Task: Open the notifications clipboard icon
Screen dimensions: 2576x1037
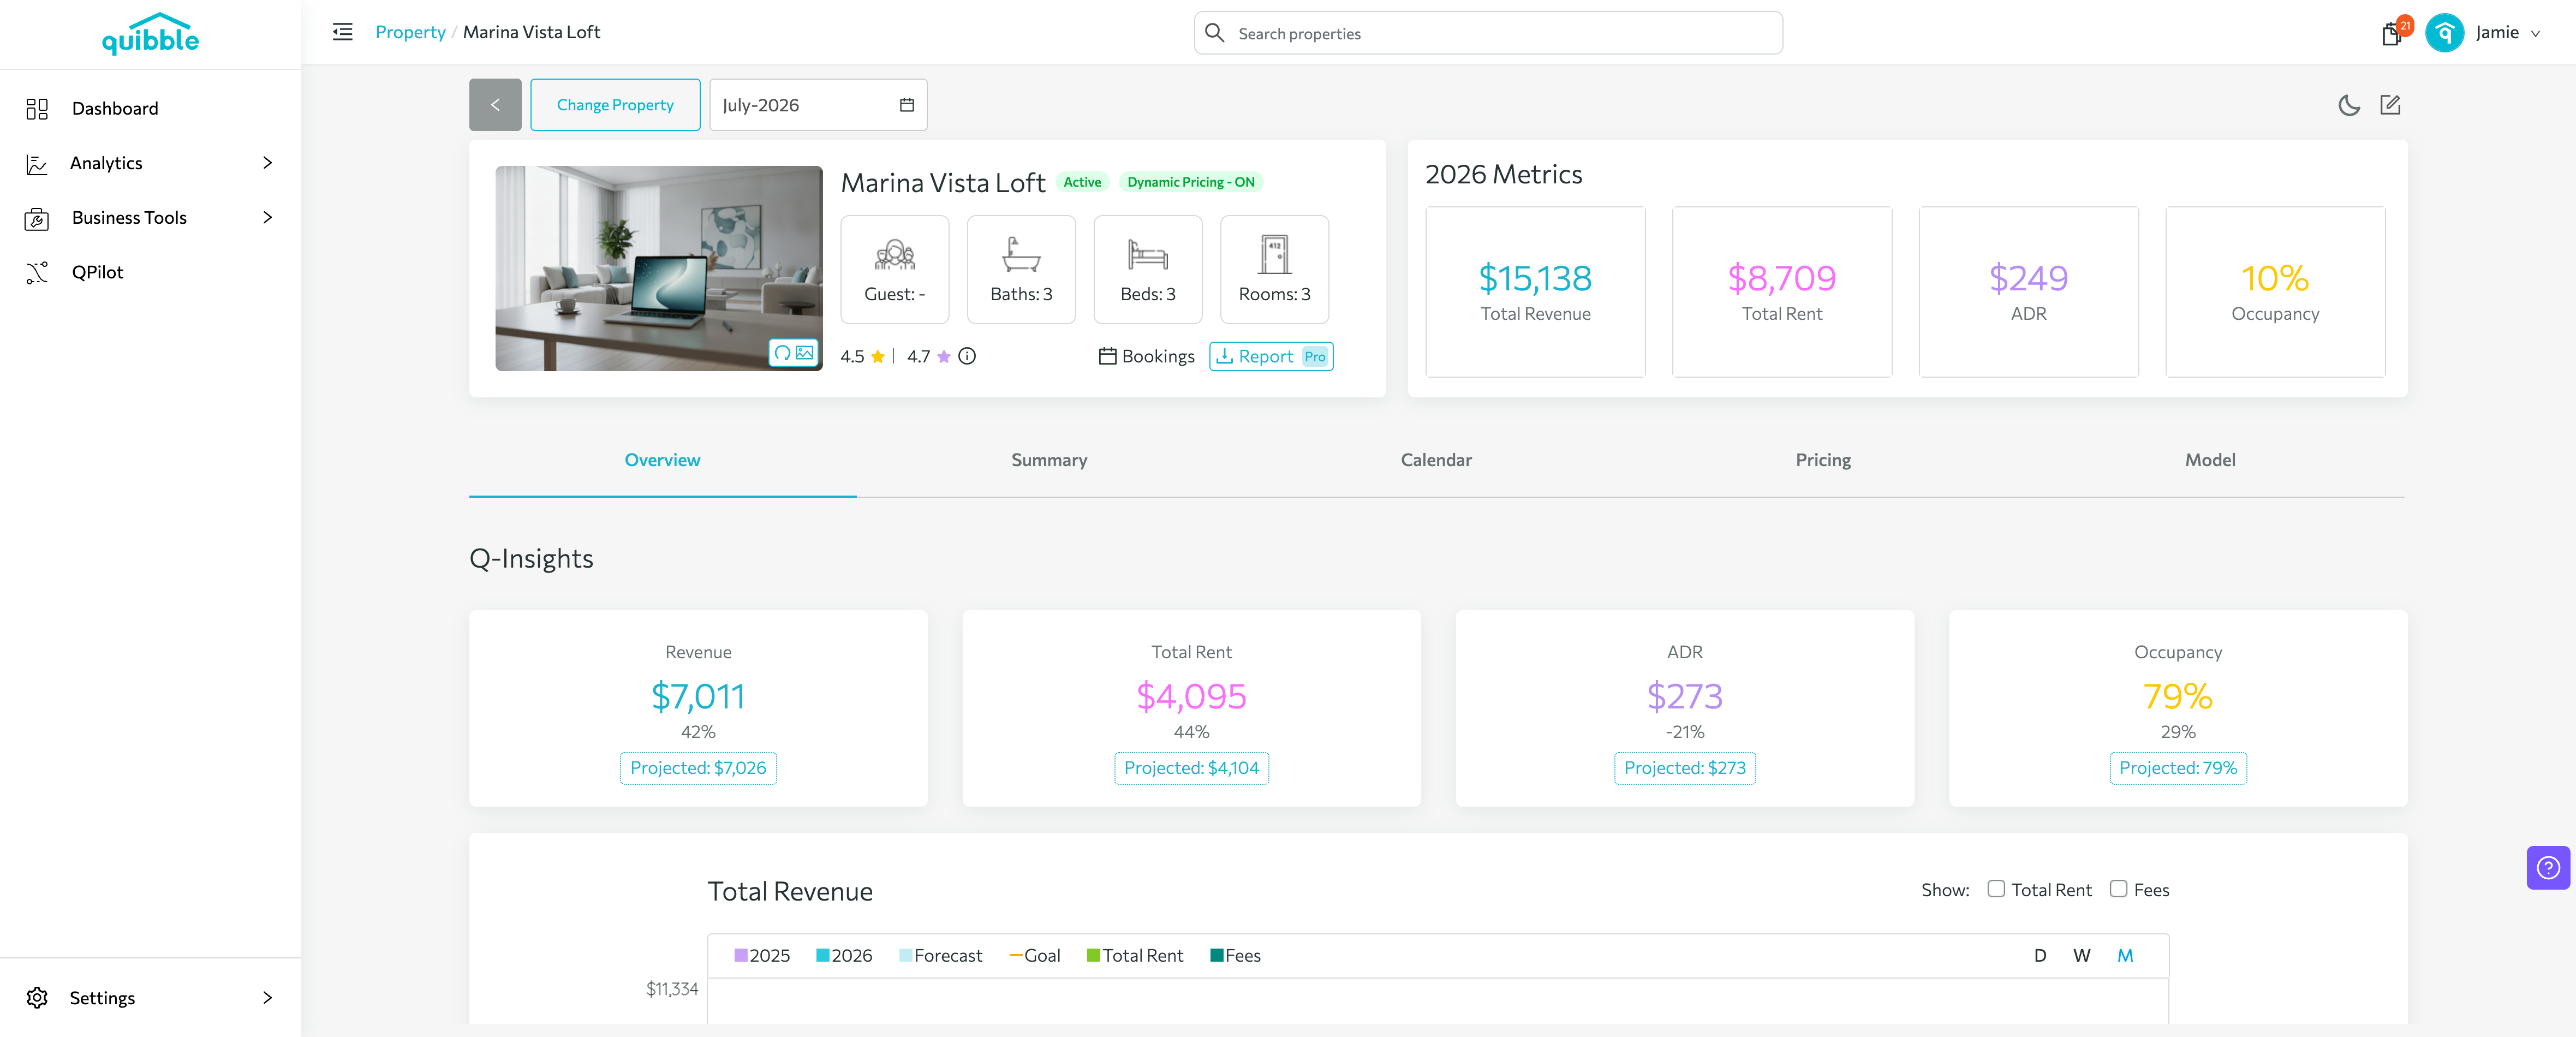Action: (2391, 34)
